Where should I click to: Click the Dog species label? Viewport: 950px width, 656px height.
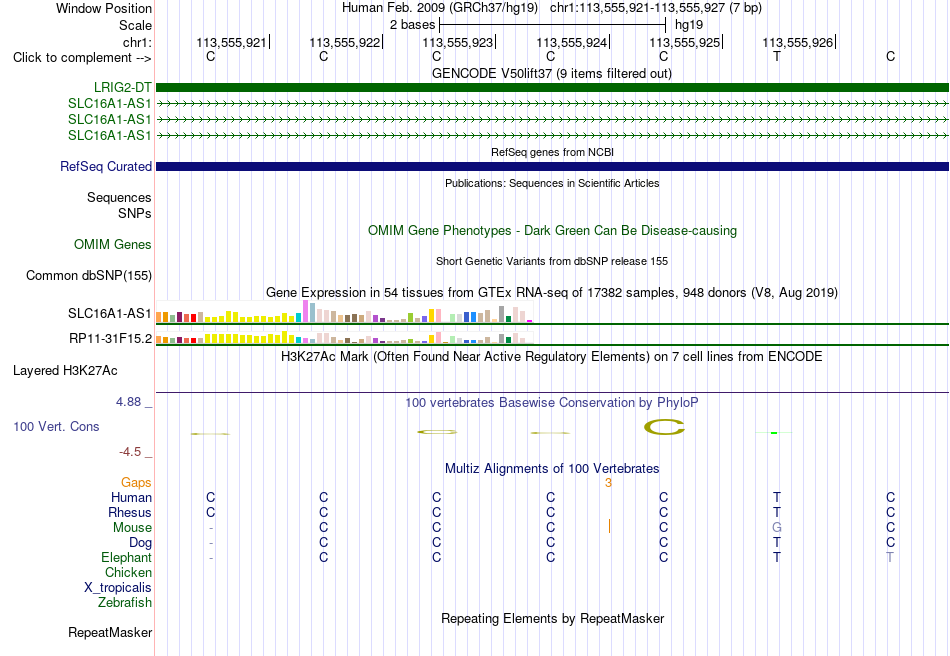[140, 543]
